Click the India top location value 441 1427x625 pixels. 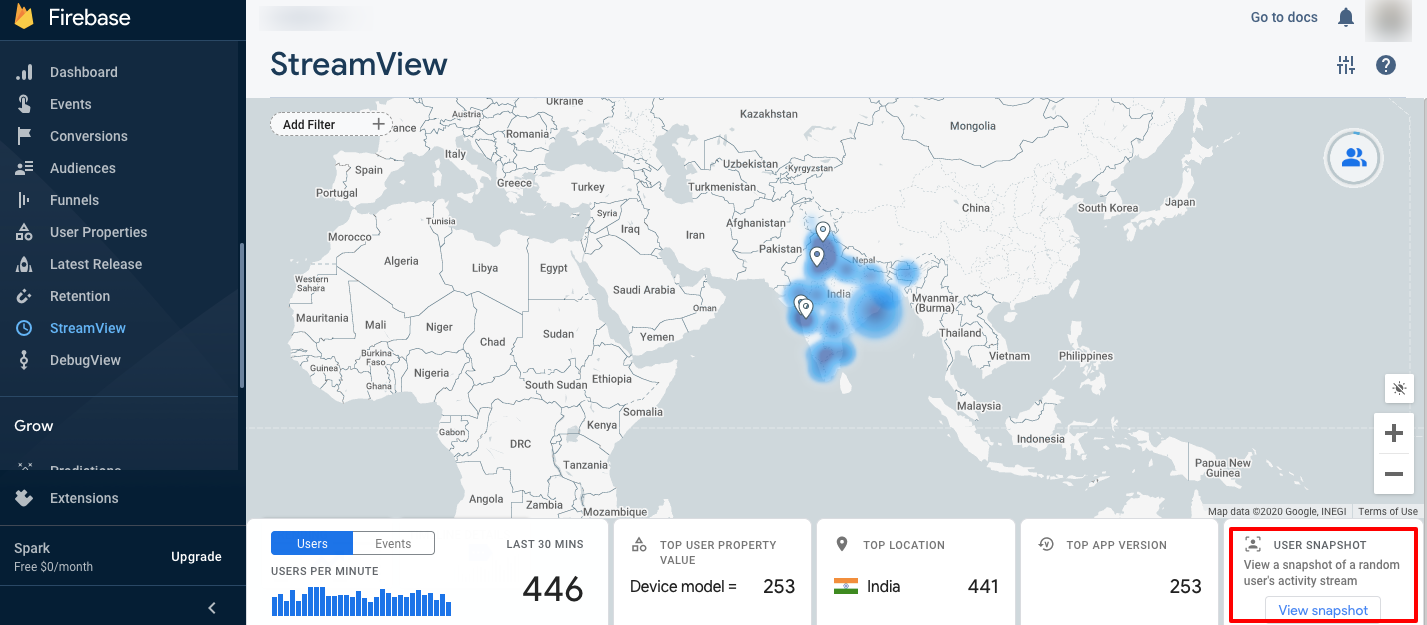tap(983, 586)
